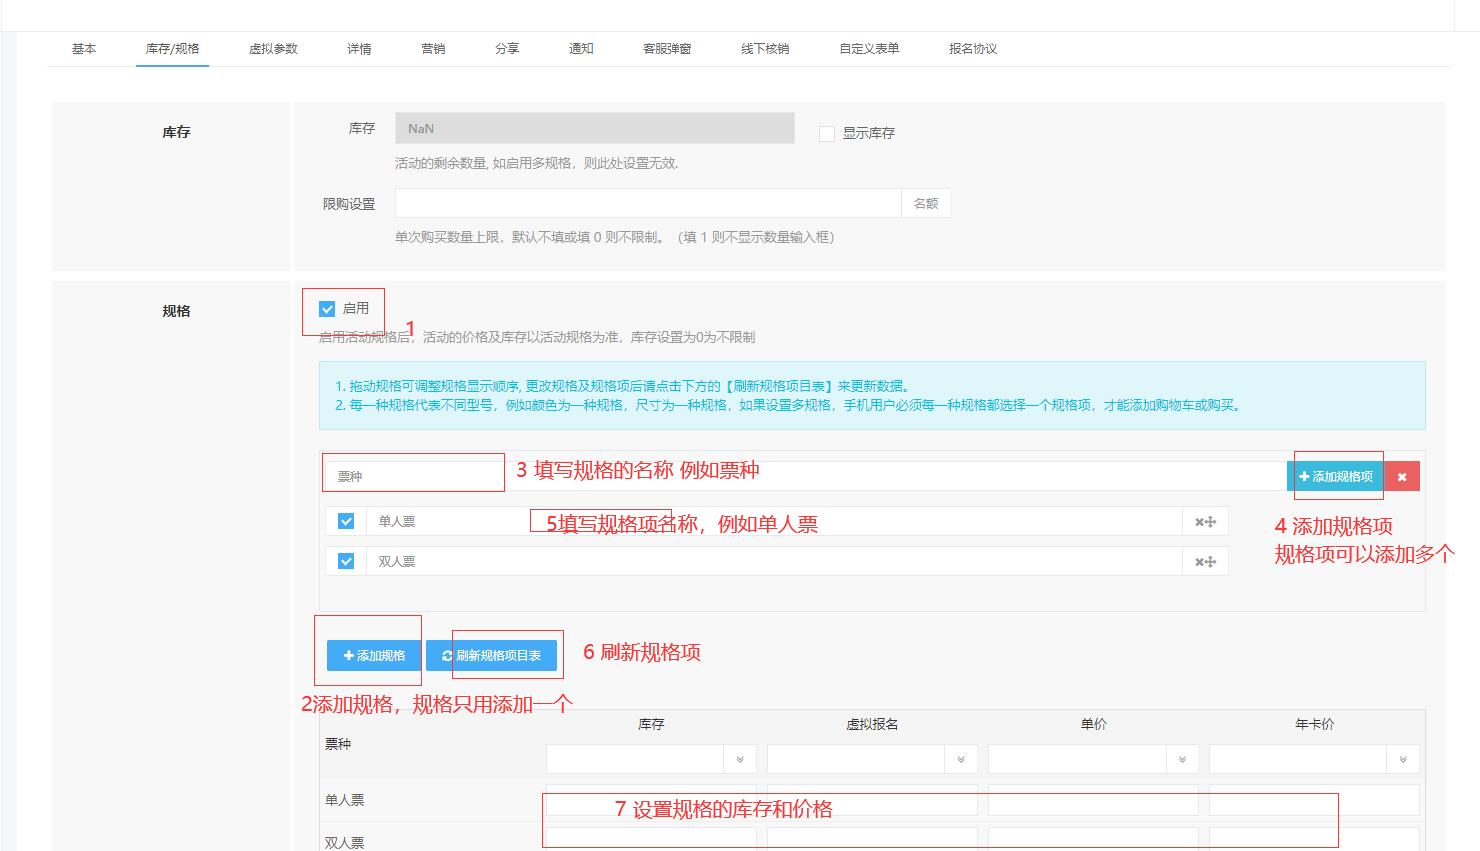Edit the 票种 specification name field
1480x851 pixels.
coord(805,477)
